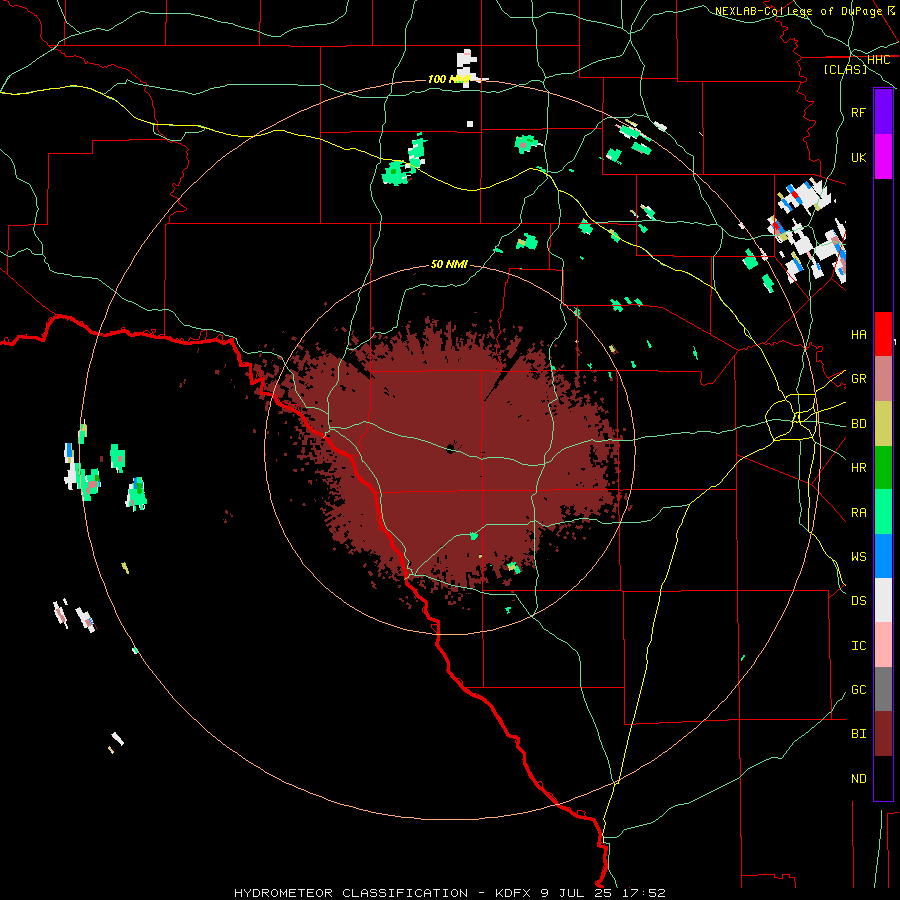Click the 50 NMI range ring label
Screen dimensions: 900x900
449,264
